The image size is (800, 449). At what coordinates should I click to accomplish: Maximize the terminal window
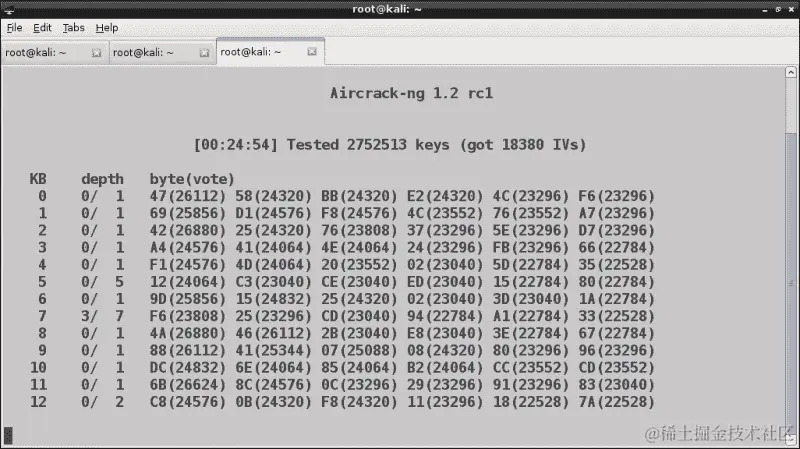click(778, 9)
